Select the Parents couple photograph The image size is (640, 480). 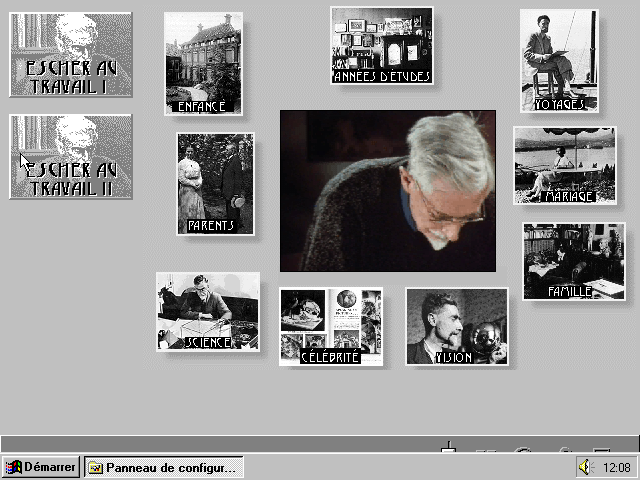click(216, 184)
